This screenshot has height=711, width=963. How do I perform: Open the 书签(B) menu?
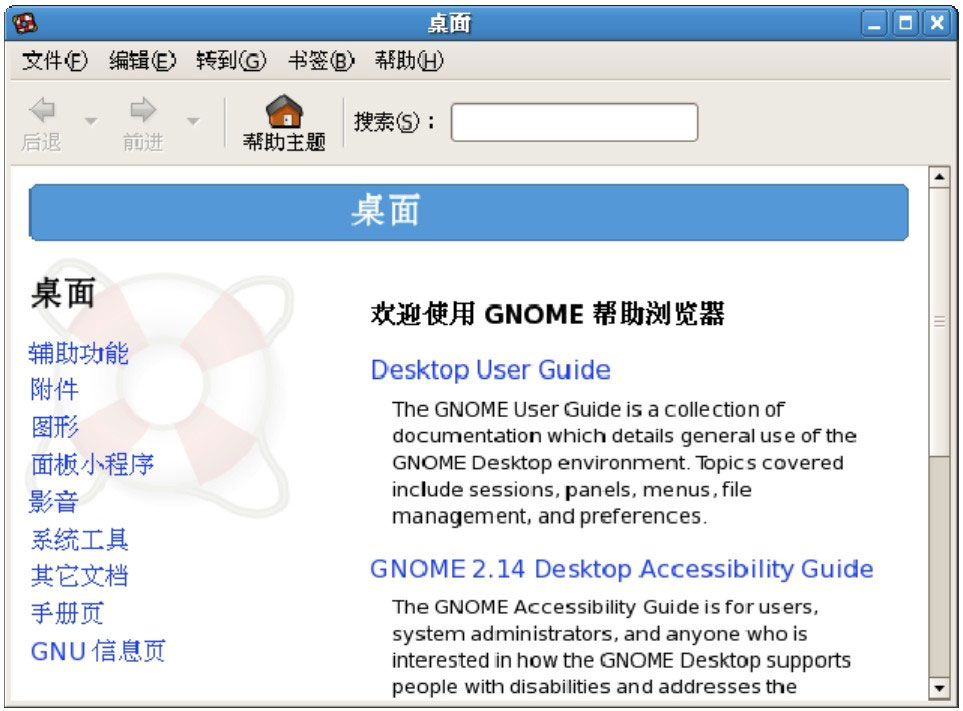(321, 60)
